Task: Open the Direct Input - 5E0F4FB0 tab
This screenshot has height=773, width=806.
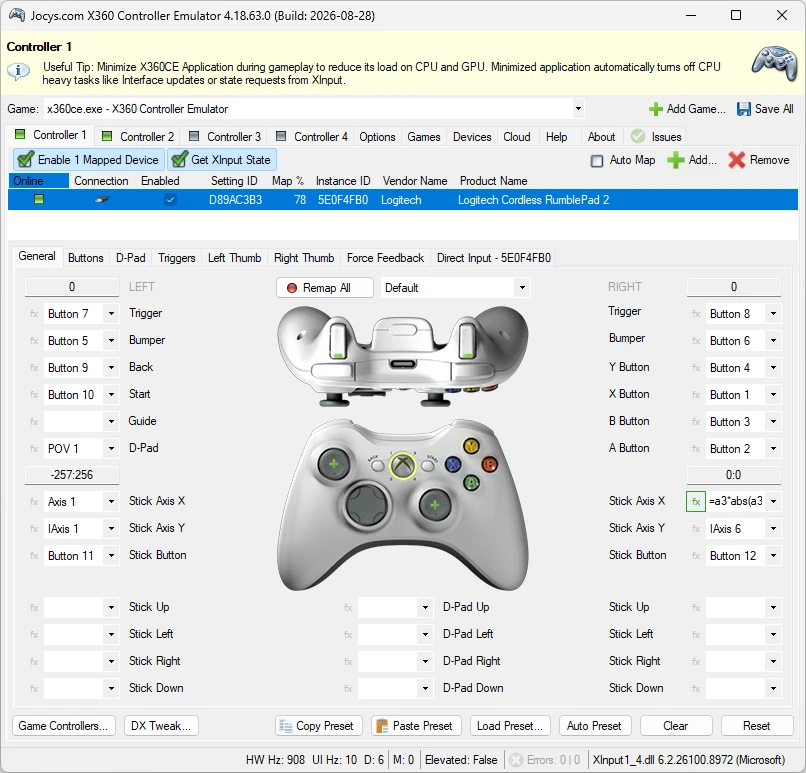Action: (494, 258)
